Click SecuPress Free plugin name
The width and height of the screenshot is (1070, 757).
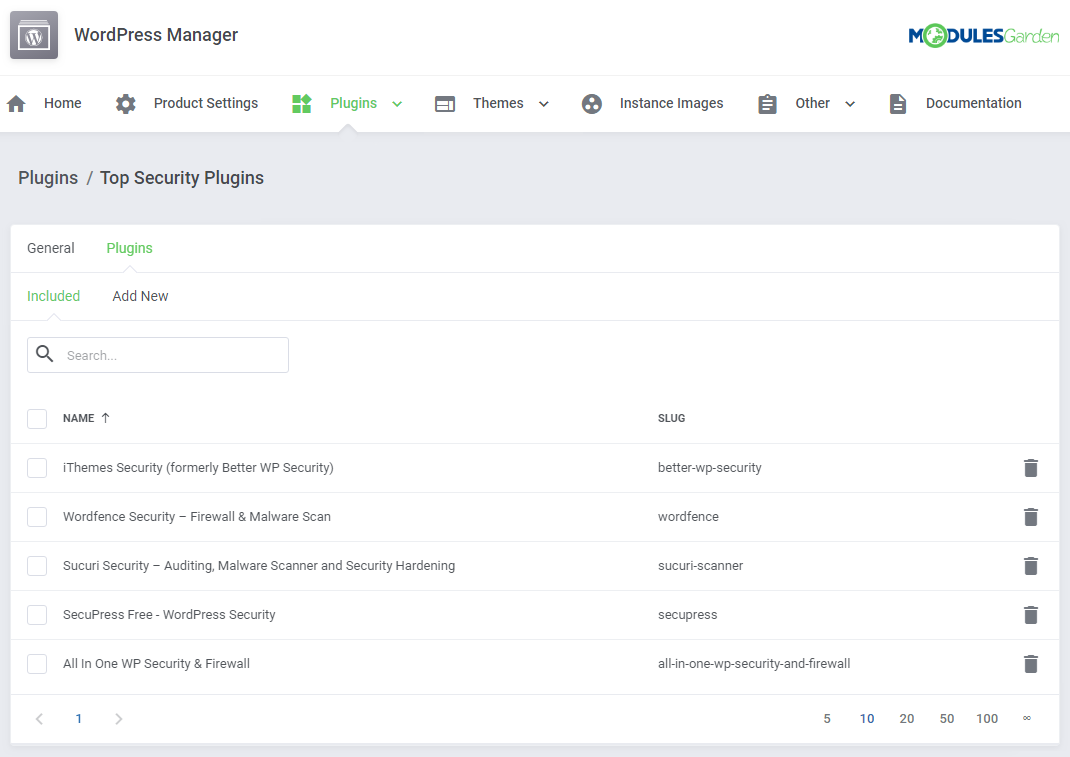coord(169,615)
